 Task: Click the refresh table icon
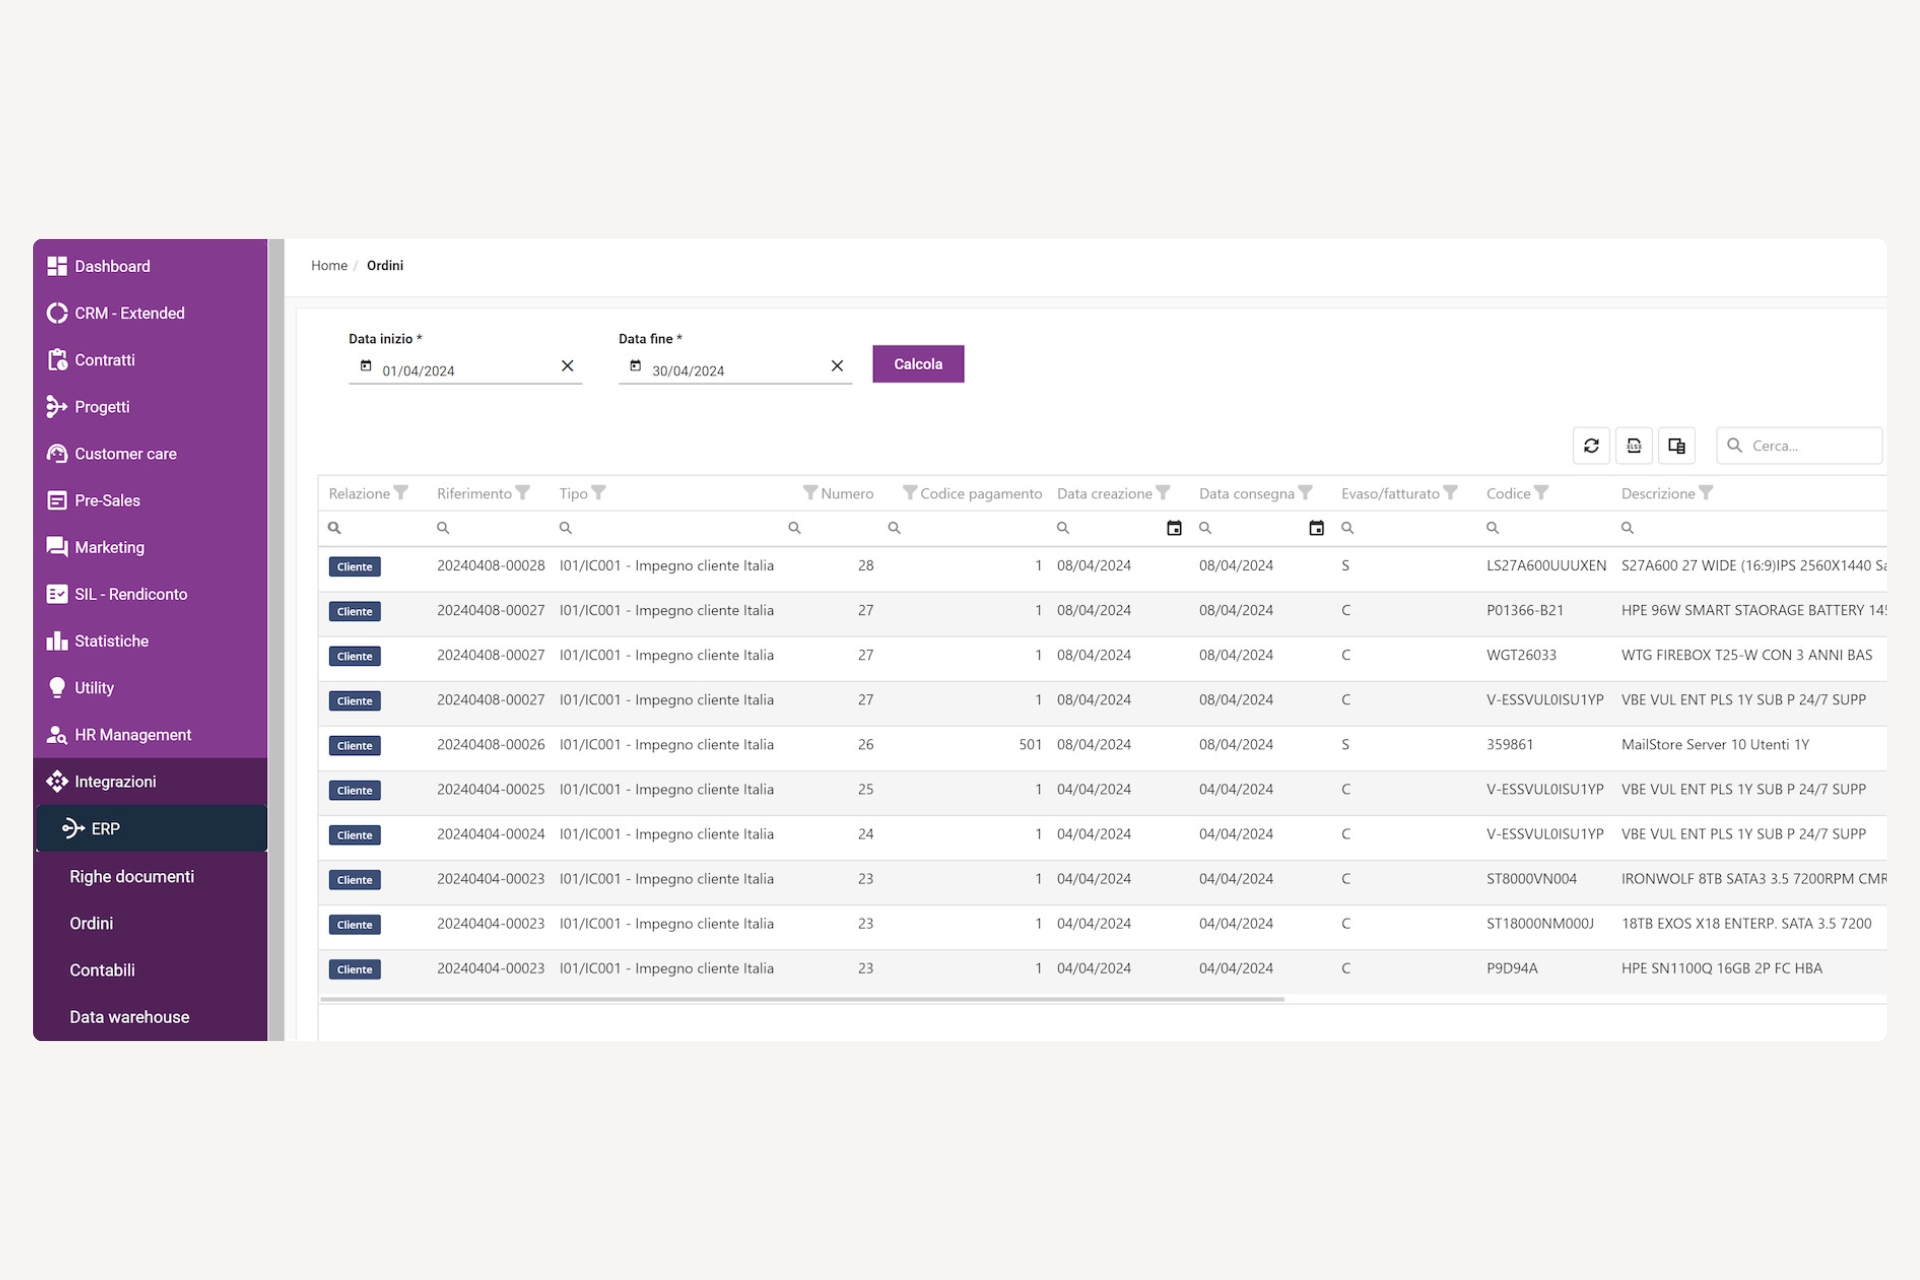click(x=1591, y=446)
